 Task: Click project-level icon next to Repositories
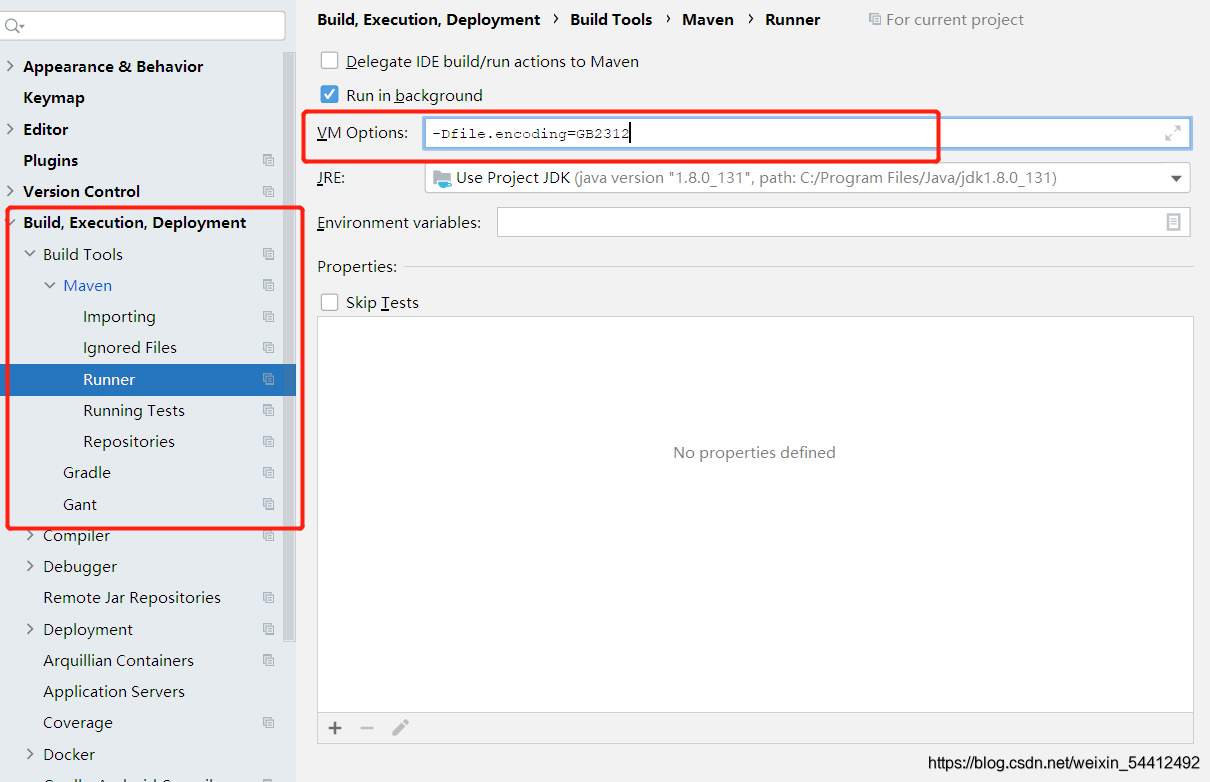click(x=268, y=441)
